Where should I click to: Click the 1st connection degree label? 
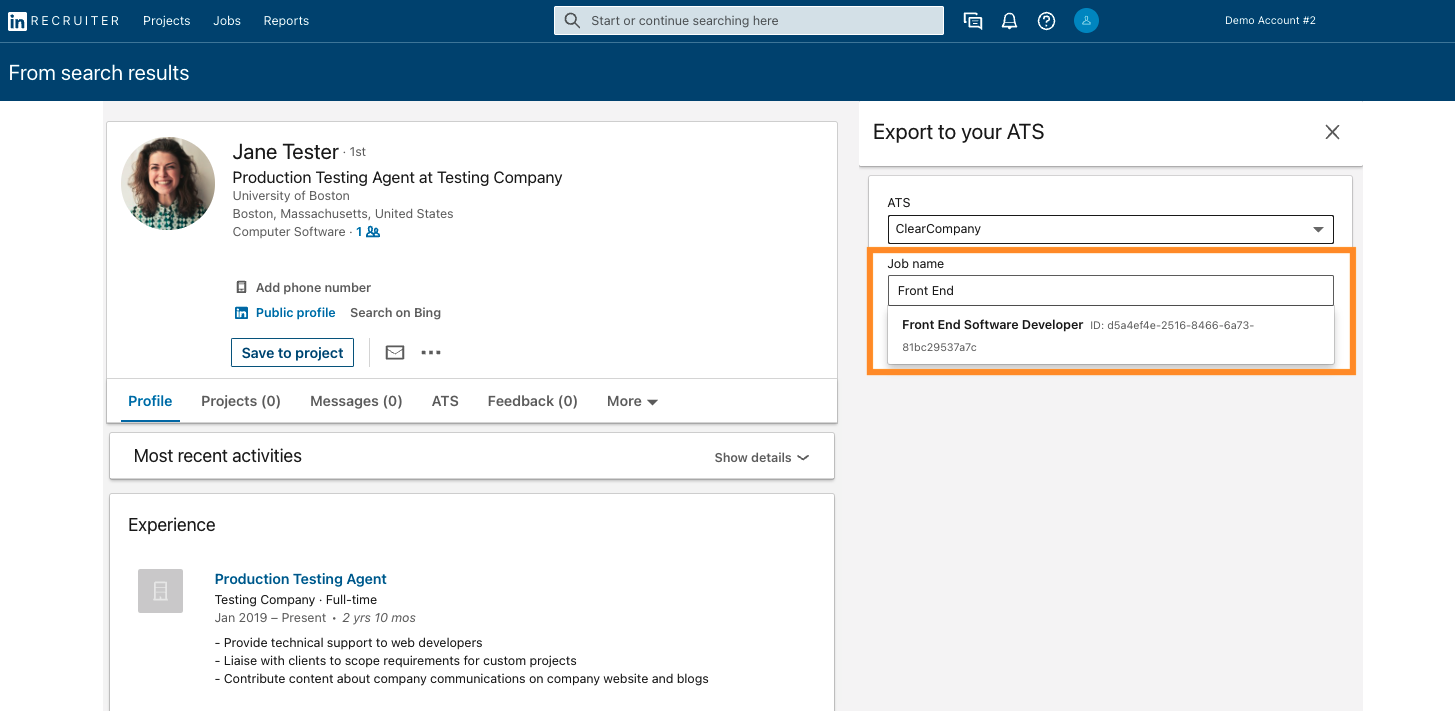pyautogui.click(x=357, y=152)
